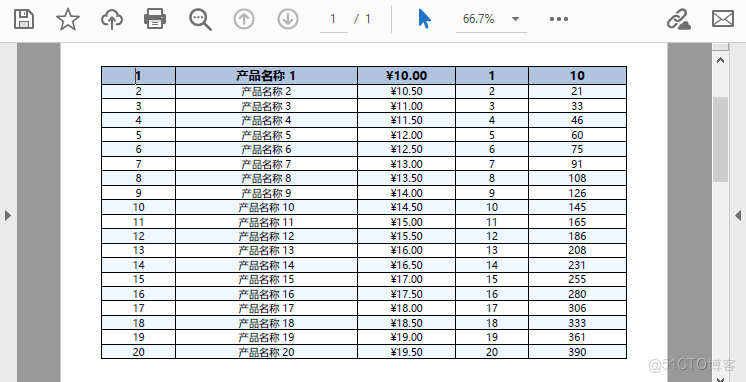This screenshot has height=382, width=746.
Task: Click price cell ¥17.50
Action: point(406,294)
